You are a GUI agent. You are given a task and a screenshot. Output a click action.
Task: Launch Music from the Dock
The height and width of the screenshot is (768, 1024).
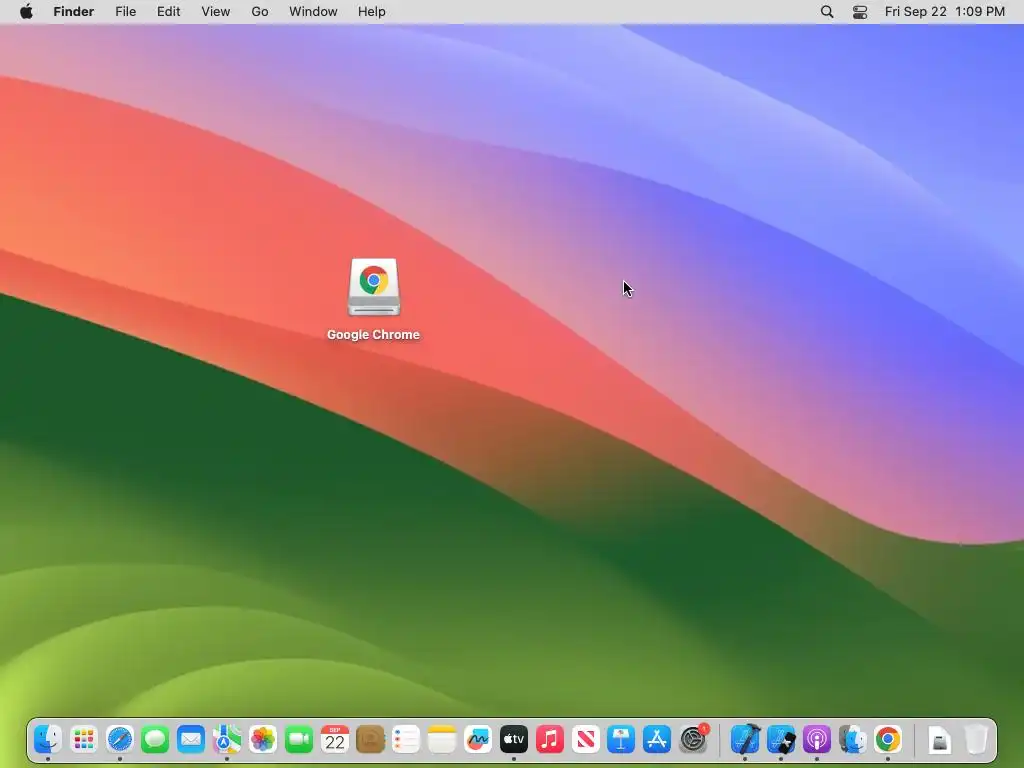pos(550,739)
